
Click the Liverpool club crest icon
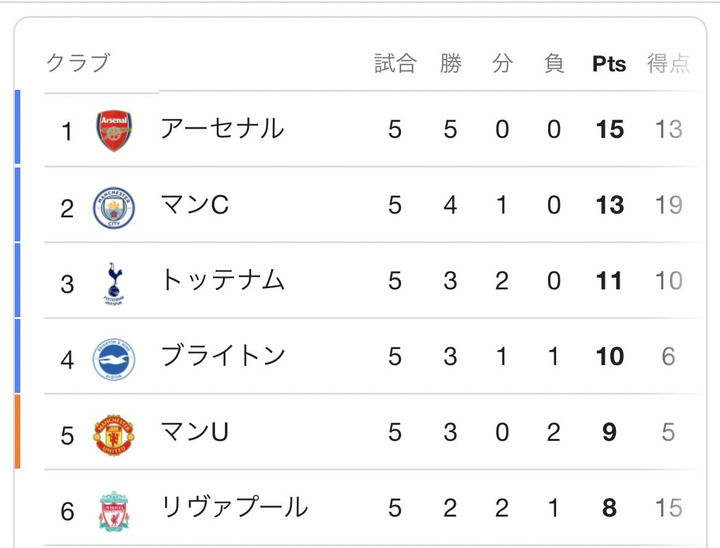pyautogui.click(x=113, y=511)
